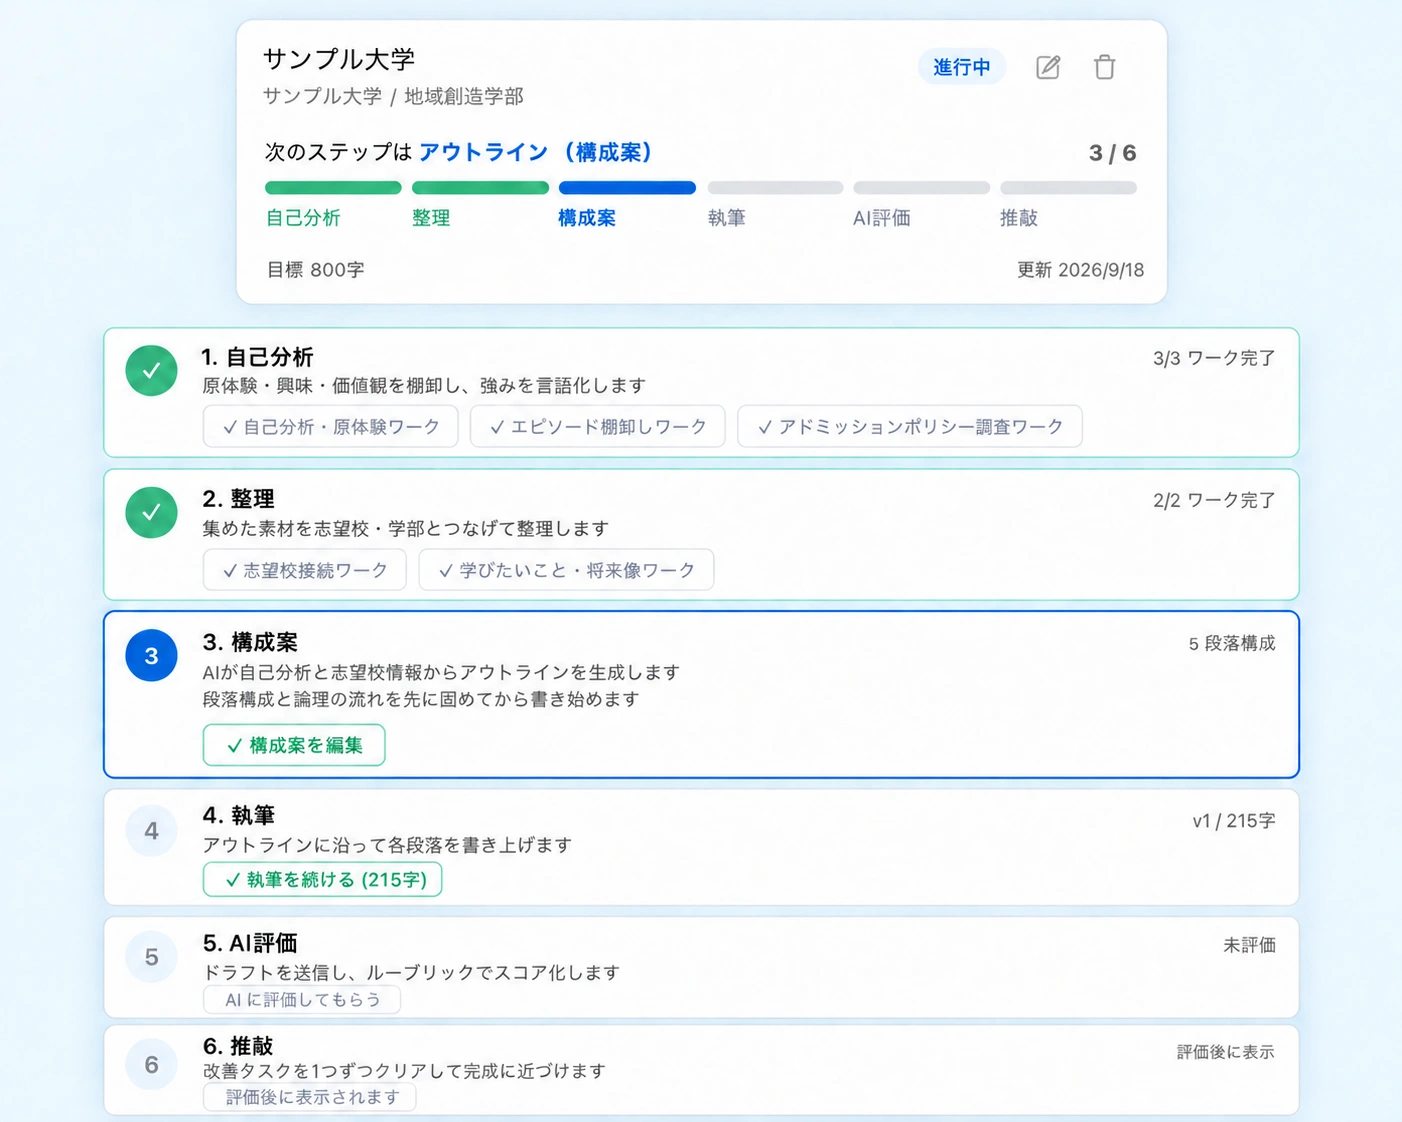Click number 6 circle for 推敲

(151, 1064)
